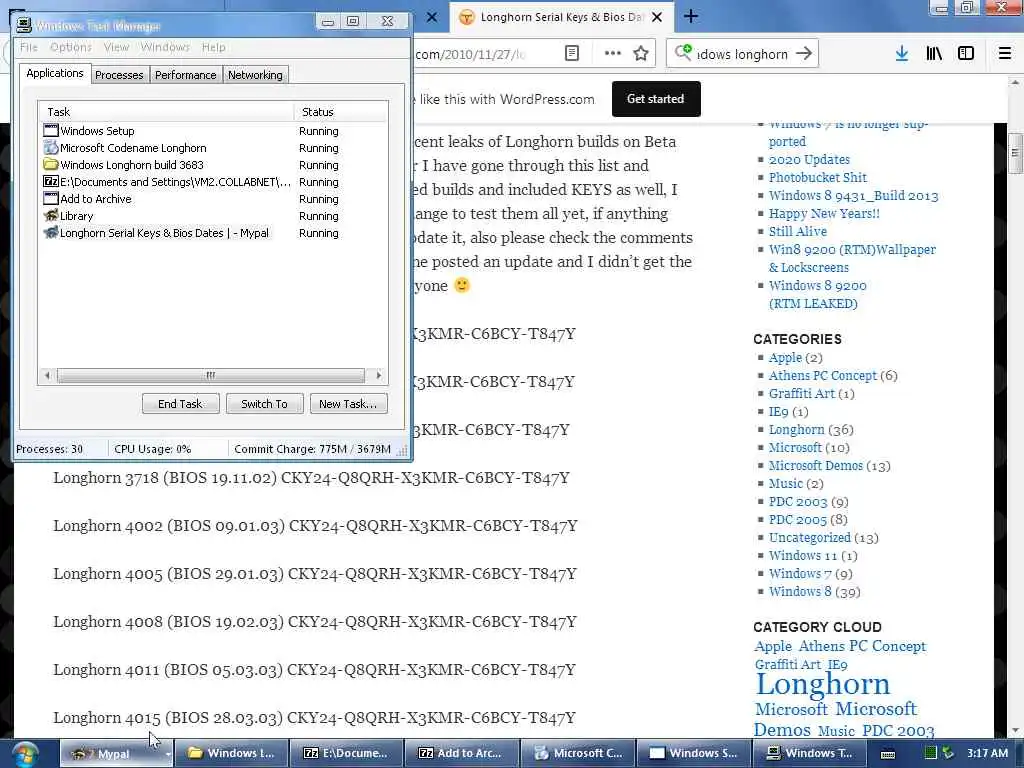Toggle the sidebar icon in browser toolbar
Image resolution: width=1024 pixels, height=768 pixels.
(966, 54)
